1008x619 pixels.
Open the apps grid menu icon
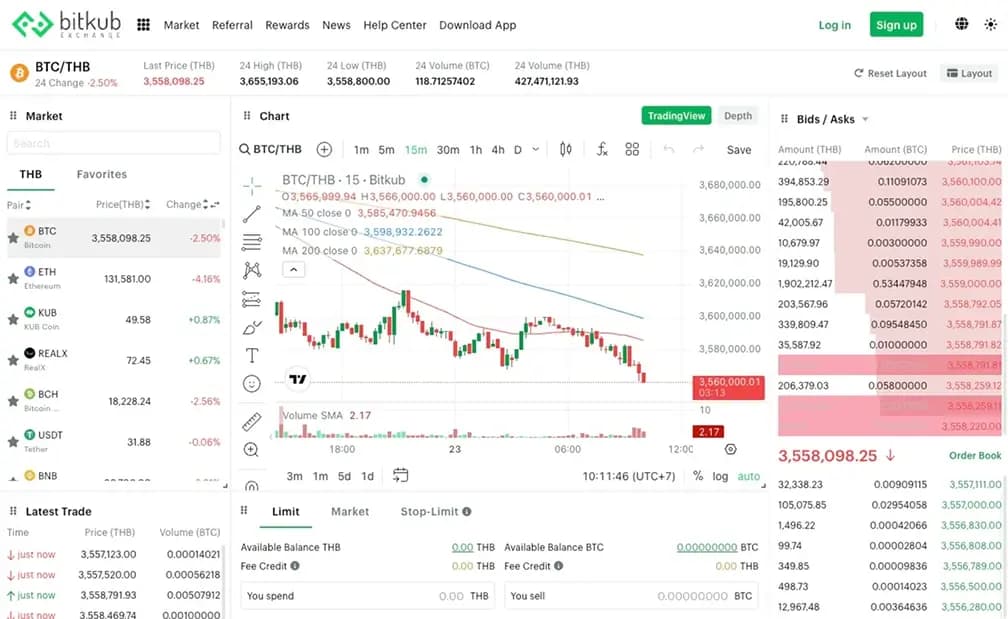[x=143, y=25]
